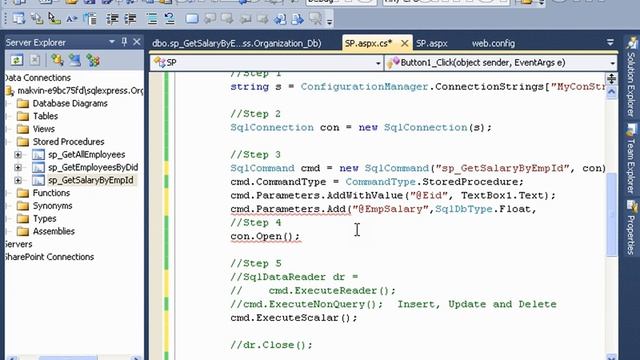Select Servers node in Server Explorer
Screen dimensions: 640x360
pos(18,244)
